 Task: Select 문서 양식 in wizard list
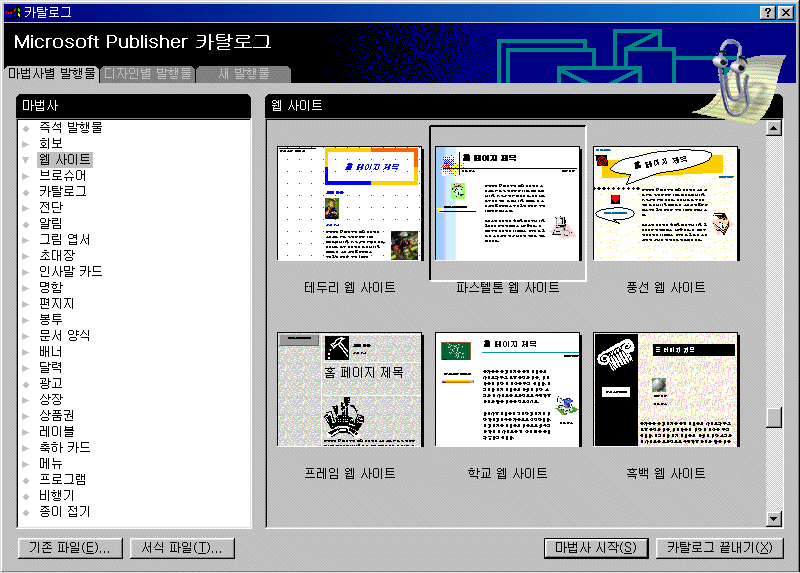coord(65,335)
